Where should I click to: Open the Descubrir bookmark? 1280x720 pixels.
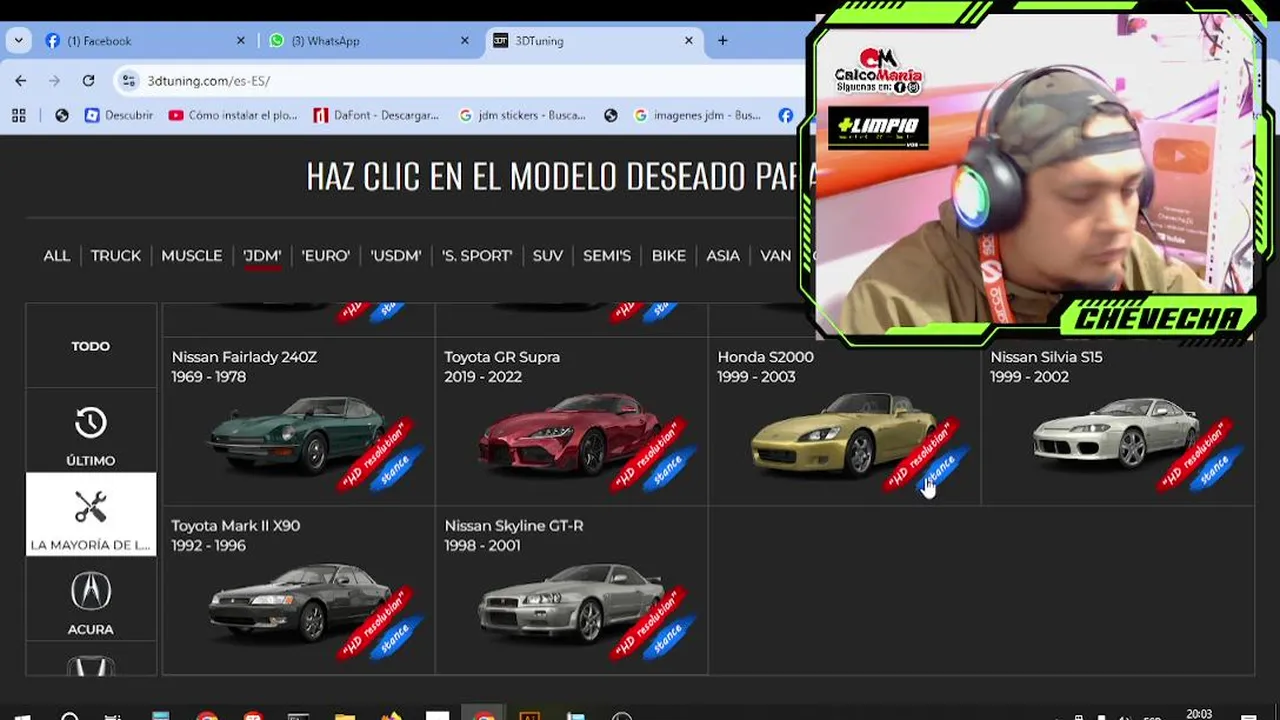(x=119, y=115)
